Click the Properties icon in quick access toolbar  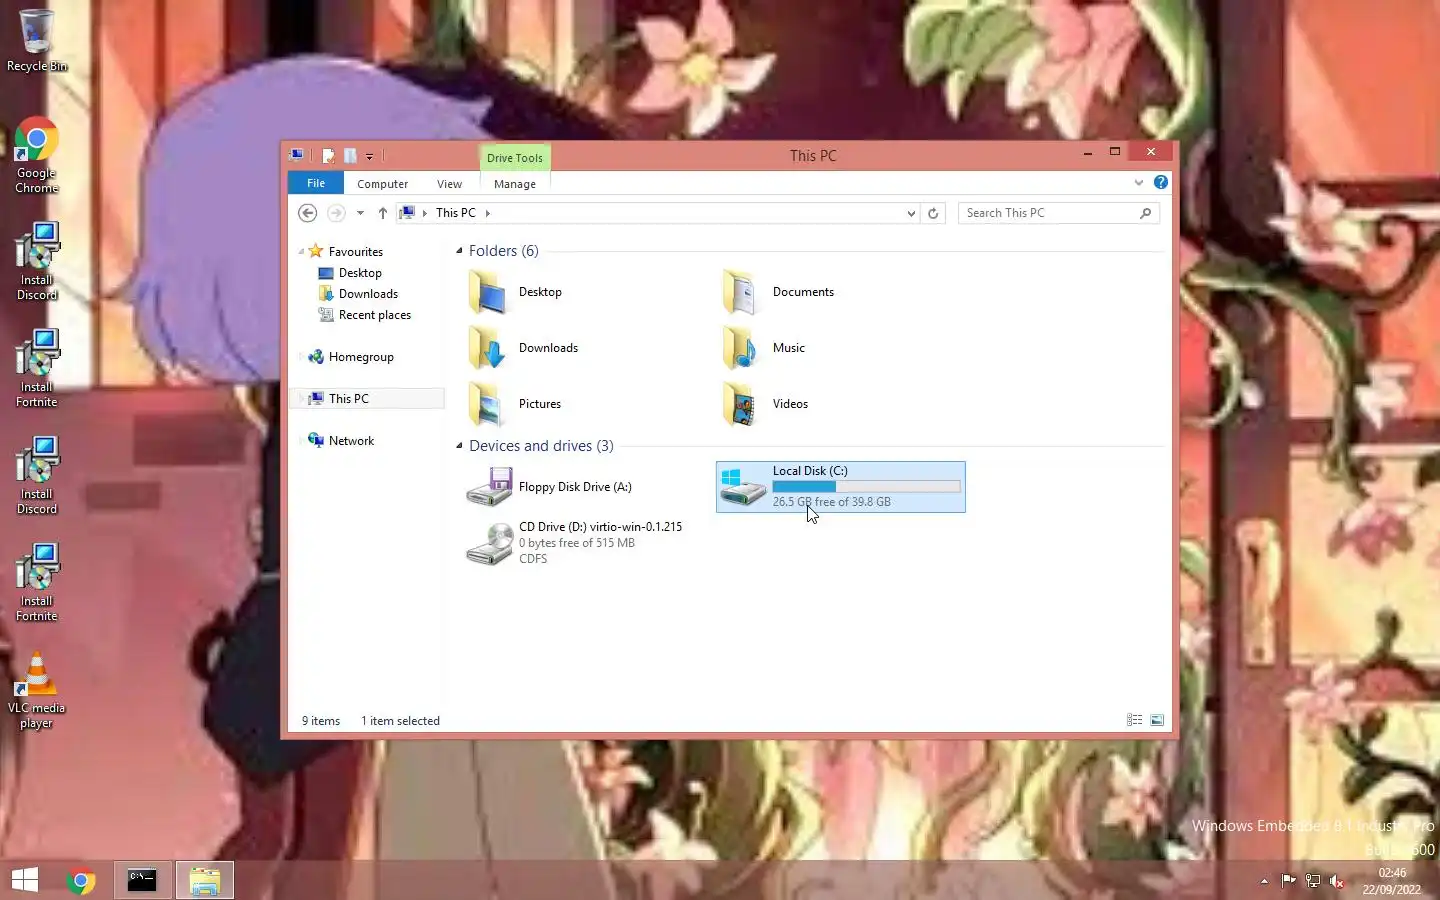point(328,156)
